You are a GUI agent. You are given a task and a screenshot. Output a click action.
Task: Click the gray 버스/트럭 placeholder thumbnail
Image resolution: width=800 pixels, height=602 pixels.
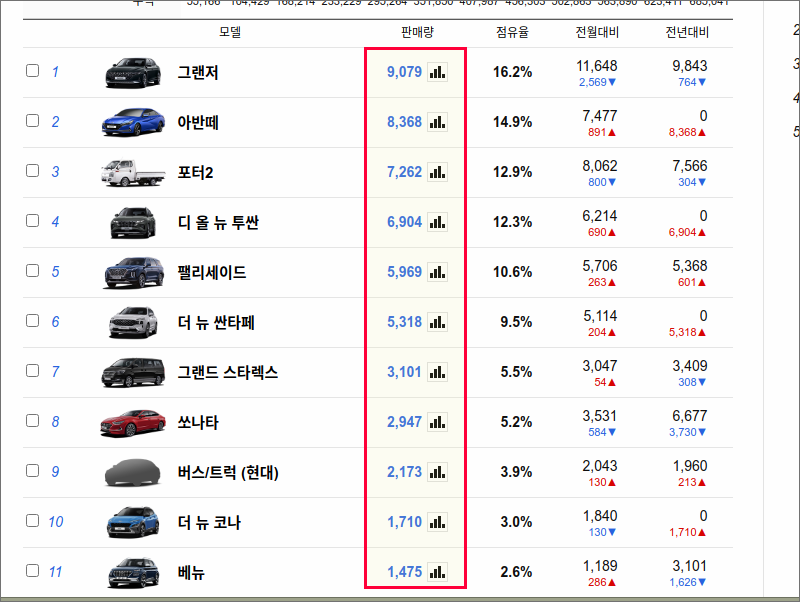tap(133, 472)
